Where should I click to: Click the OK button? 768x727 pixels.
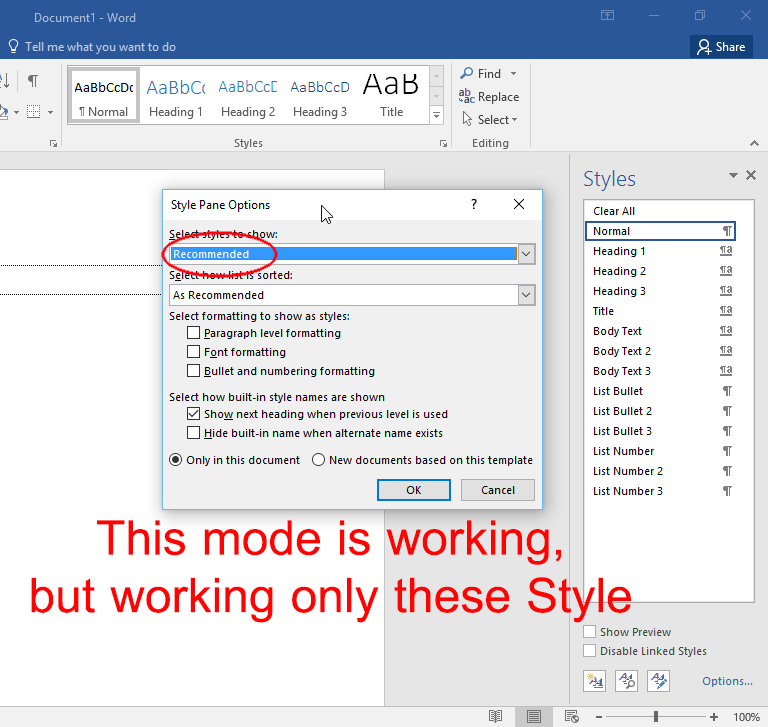coord(414,490)
